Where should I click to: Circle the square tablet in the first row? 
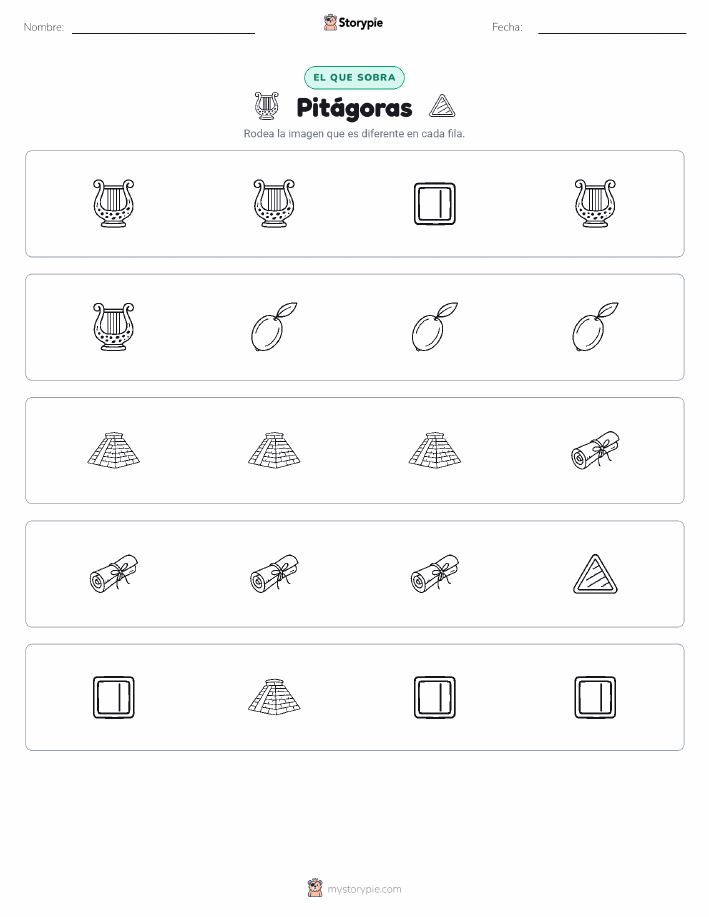435,204
